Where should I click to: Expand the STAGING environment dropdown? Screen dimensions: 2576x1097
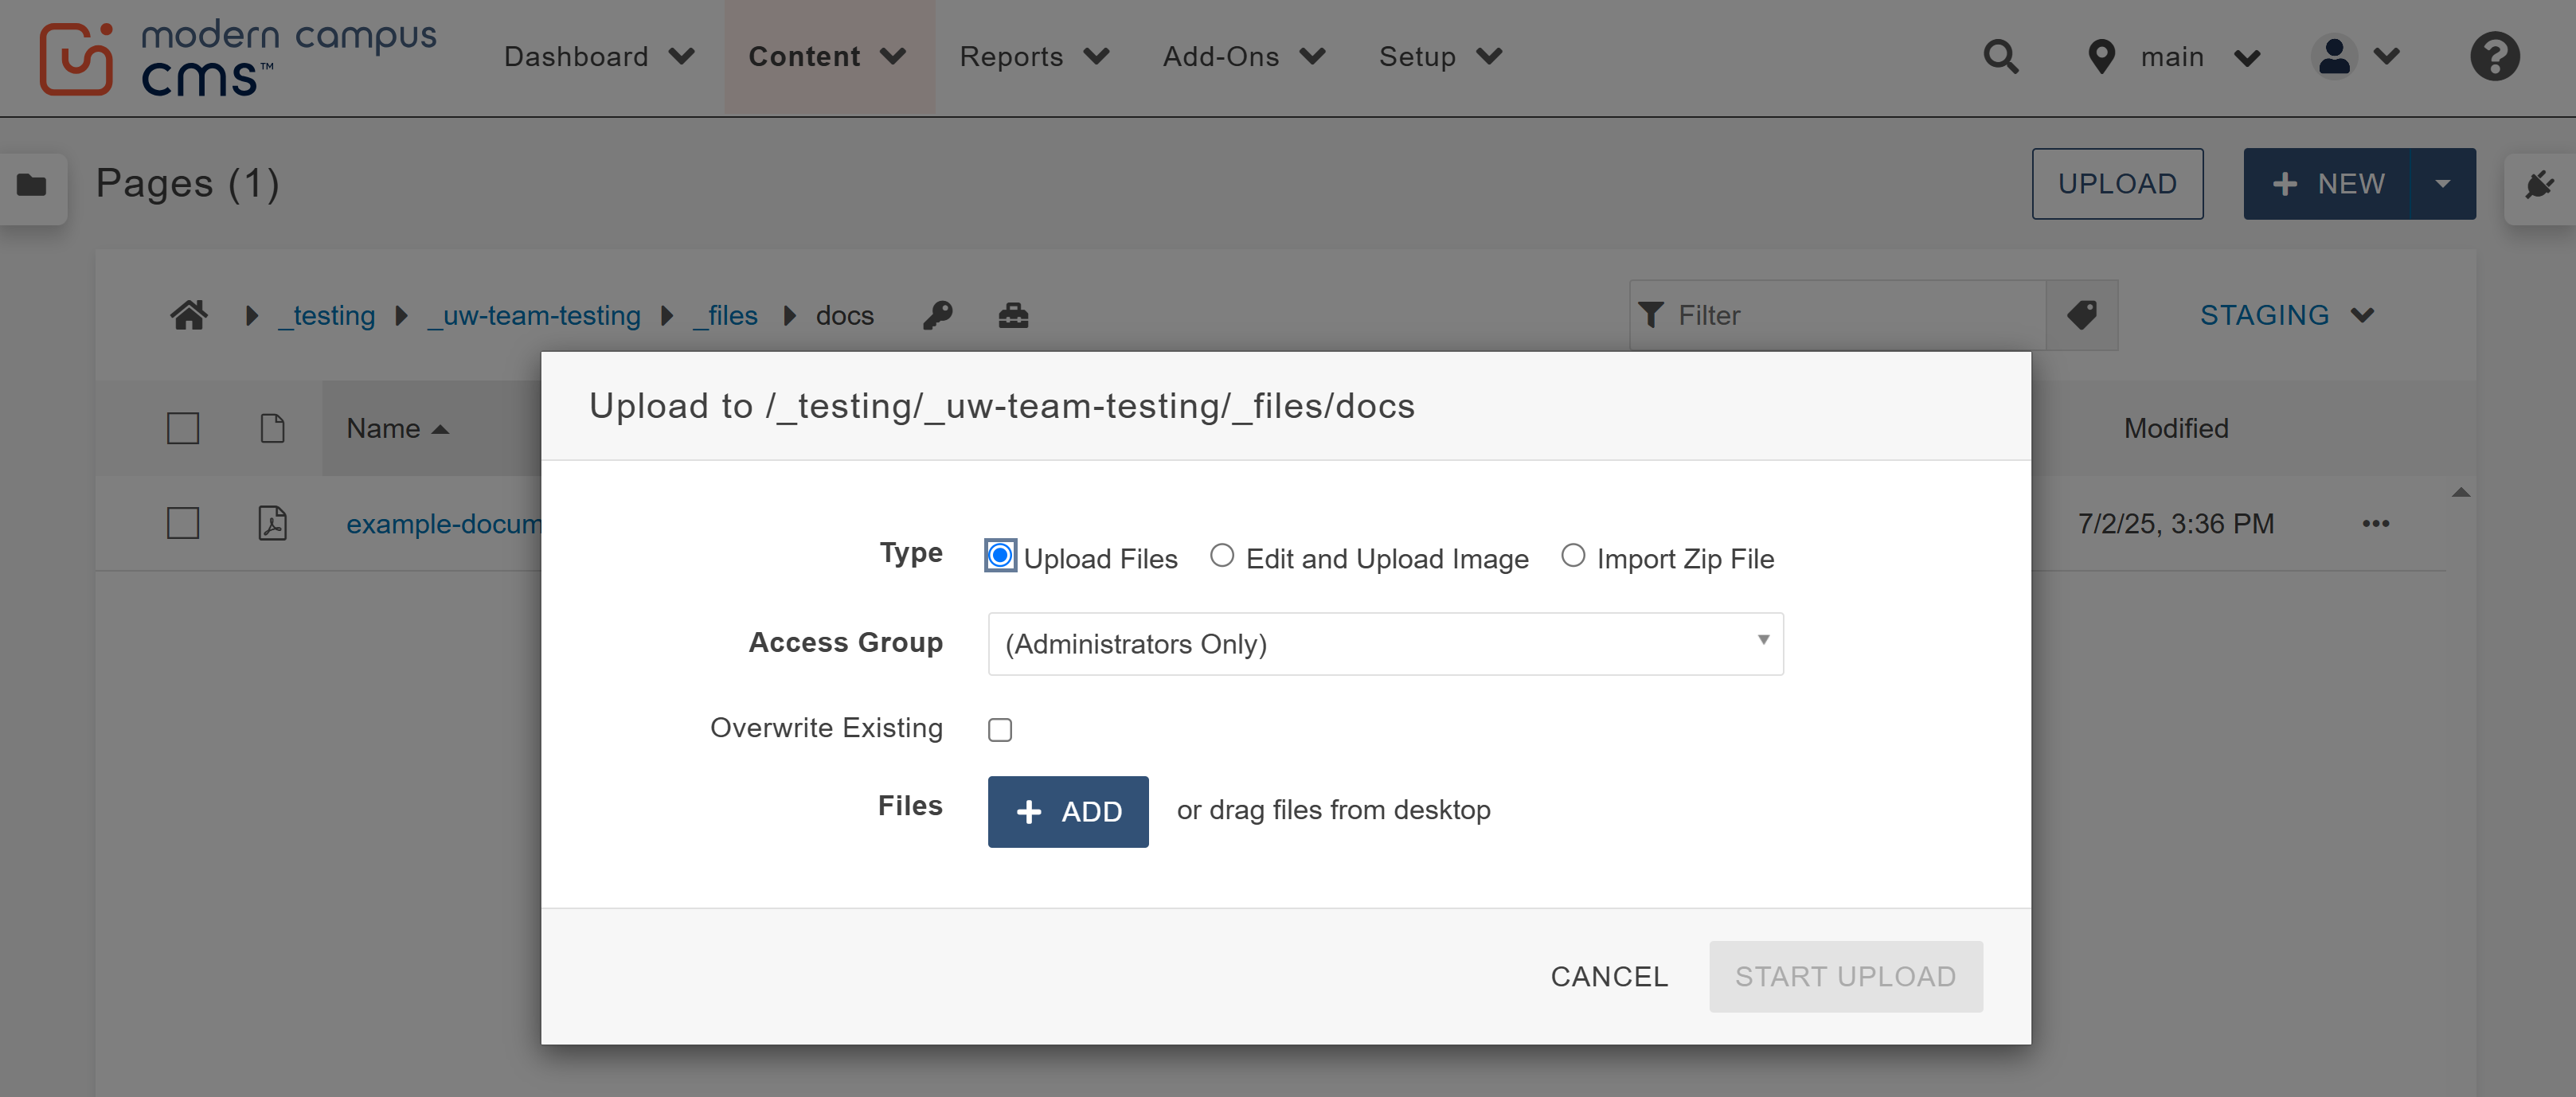pos(2289,315)
